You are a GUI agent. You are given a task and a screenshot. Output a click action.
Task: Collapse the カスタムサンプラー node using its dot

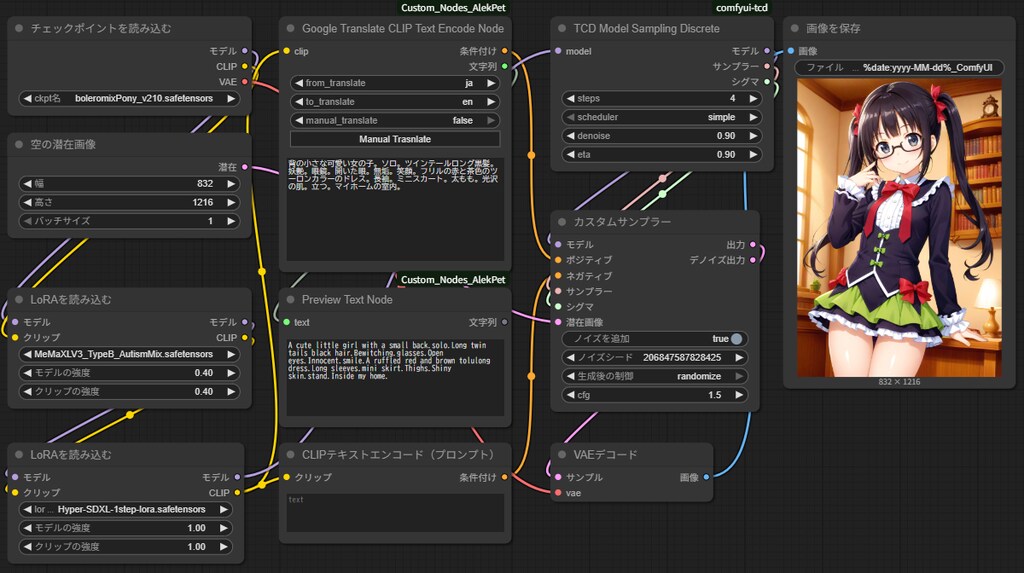click(x=562, y=221)
